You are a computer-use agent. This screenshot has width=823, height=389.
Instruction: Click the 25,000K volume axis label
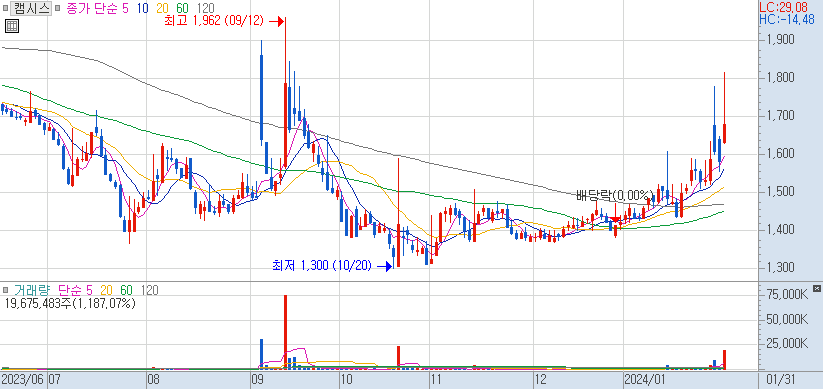(787, 344)
